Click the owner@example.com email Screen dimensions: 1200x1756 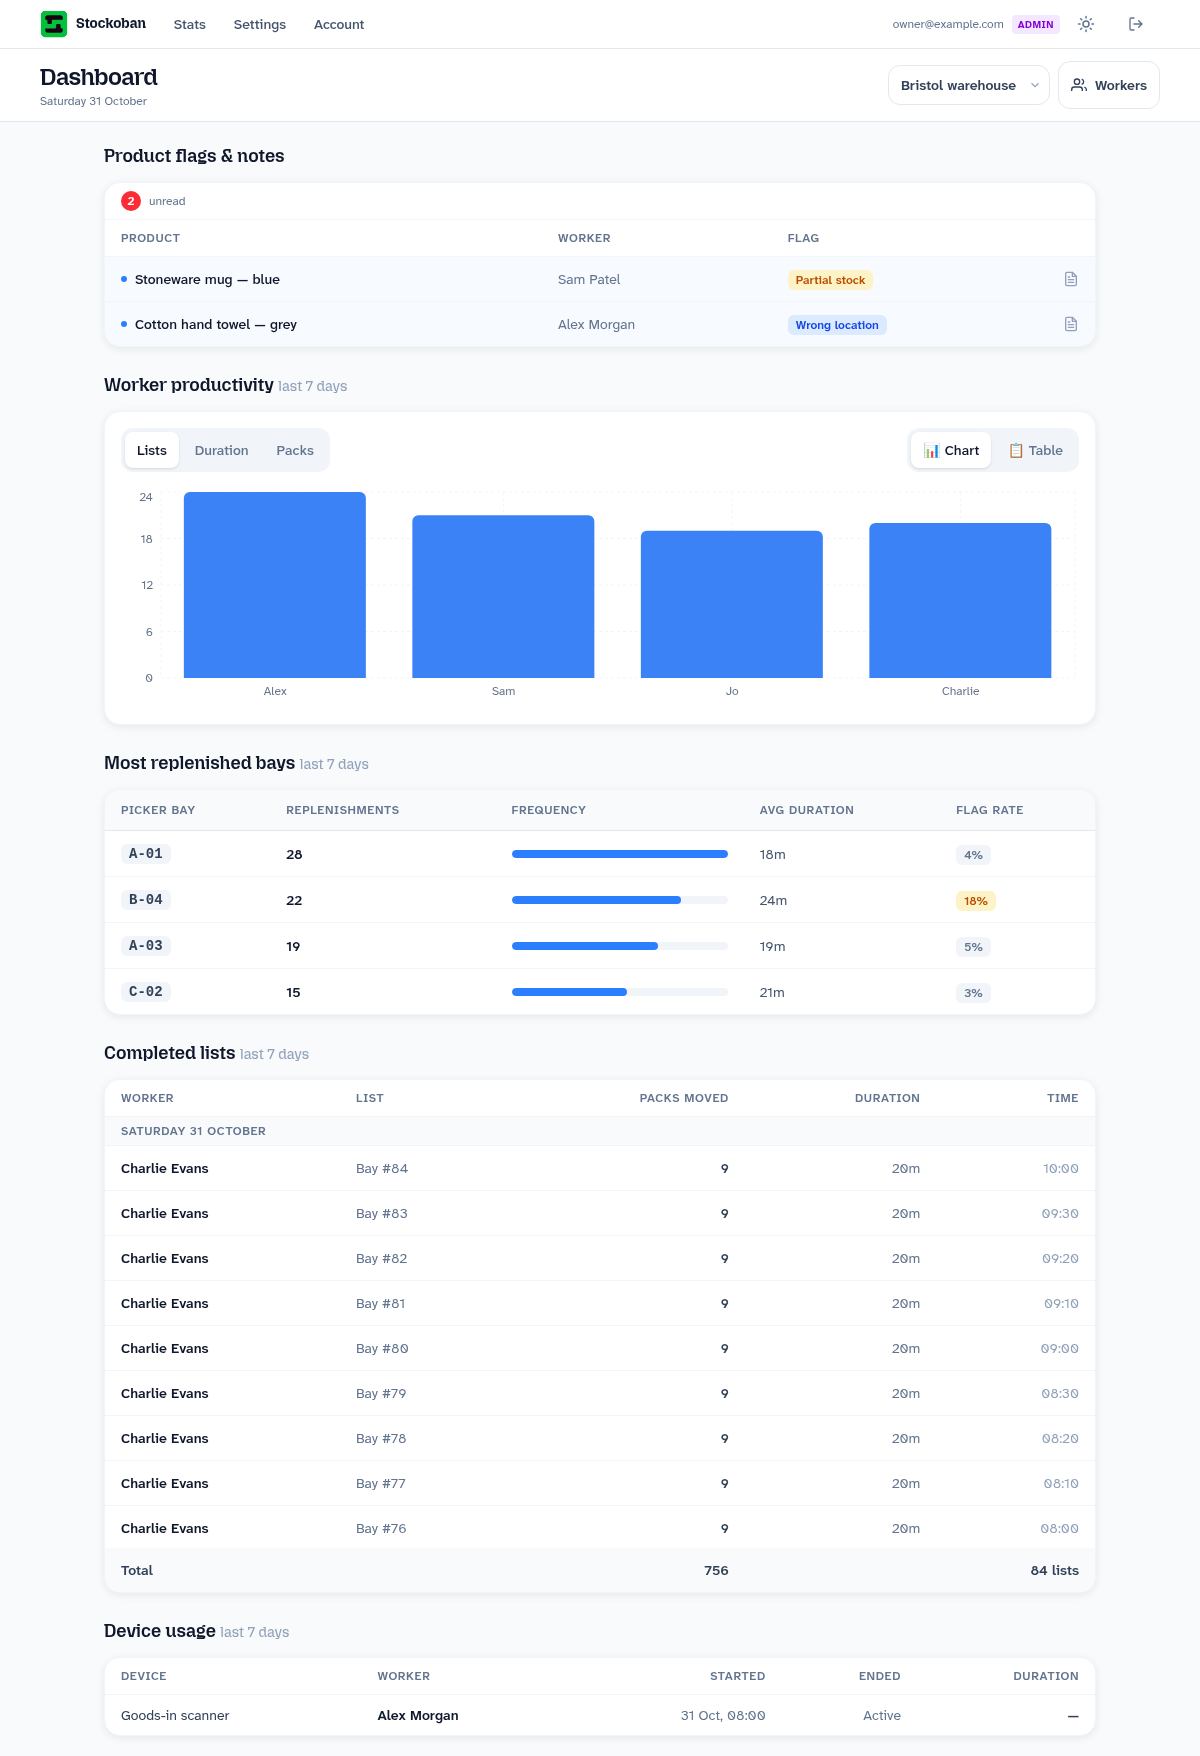click(x=948, y=24)
